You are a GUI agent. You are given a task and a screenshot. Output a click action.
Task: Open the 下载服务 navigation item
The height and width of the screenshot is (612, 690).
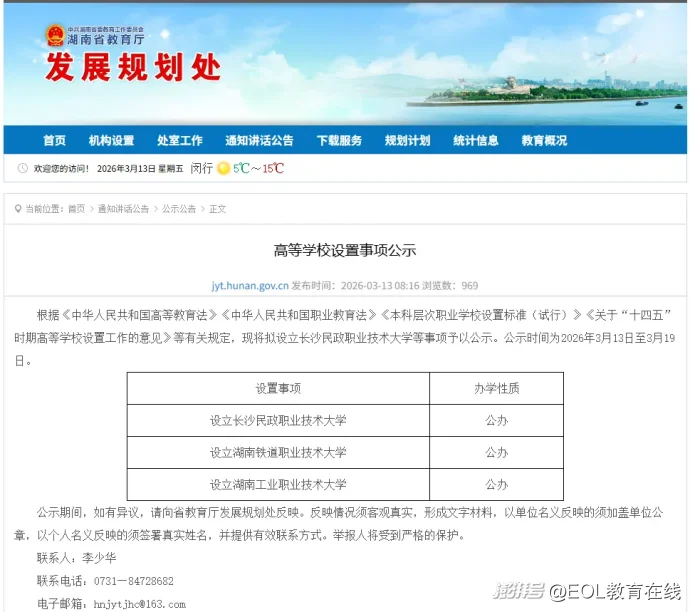(339, 141)
